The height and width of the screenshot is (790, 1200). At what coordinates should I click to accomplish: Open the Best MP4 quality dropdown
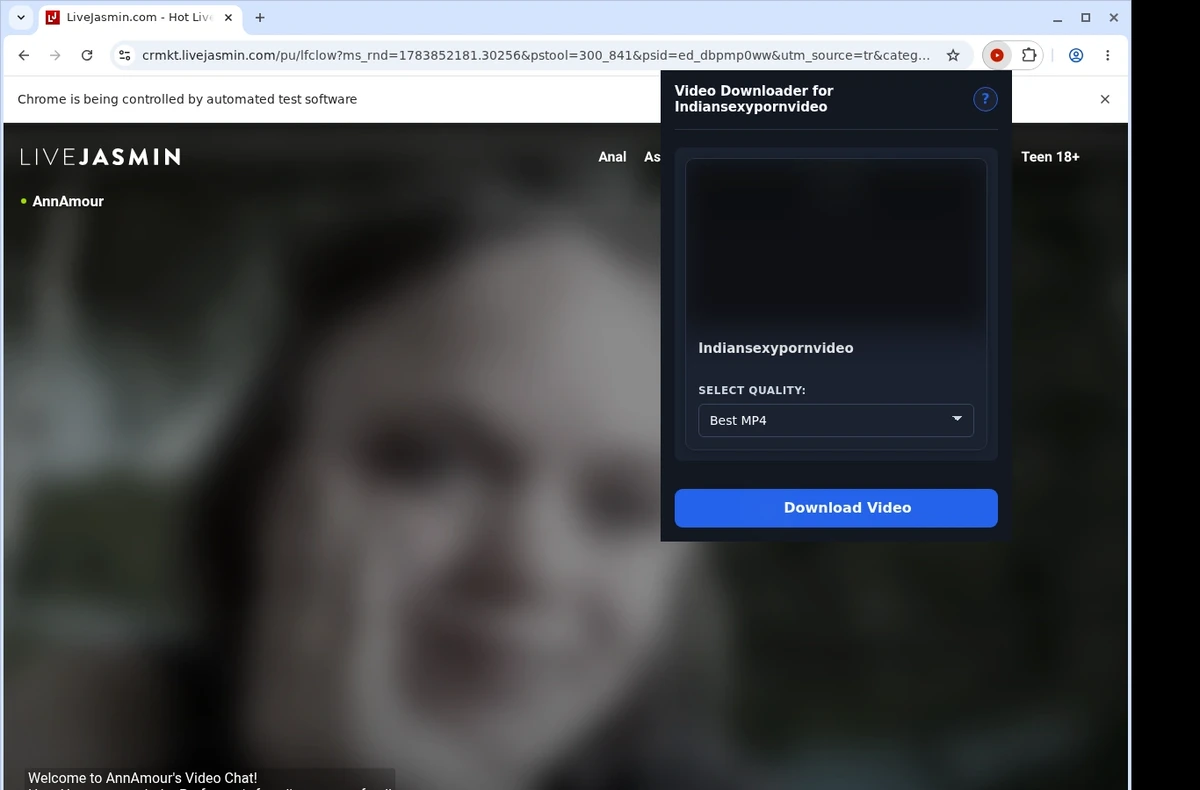pos(836,420)
